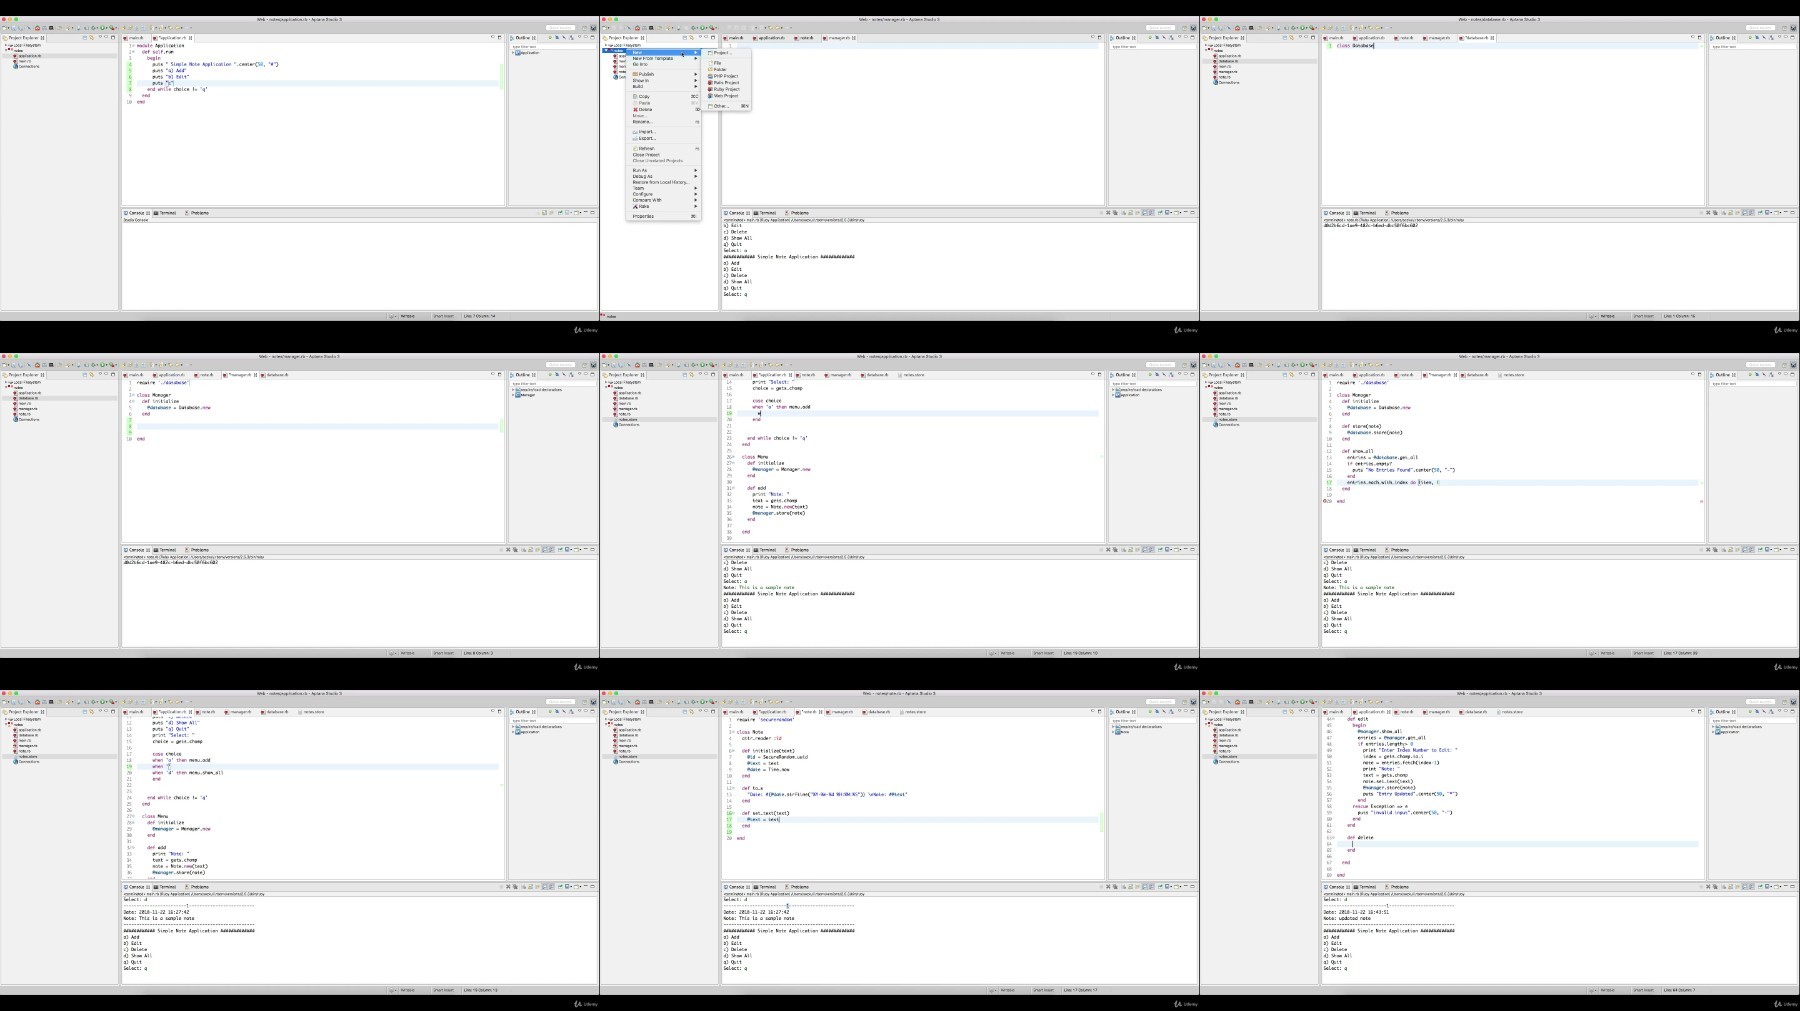1800x1011 pixels.
Task: Open Project Explorer view menu arrow in bottom-left frame
Action: 100,712
